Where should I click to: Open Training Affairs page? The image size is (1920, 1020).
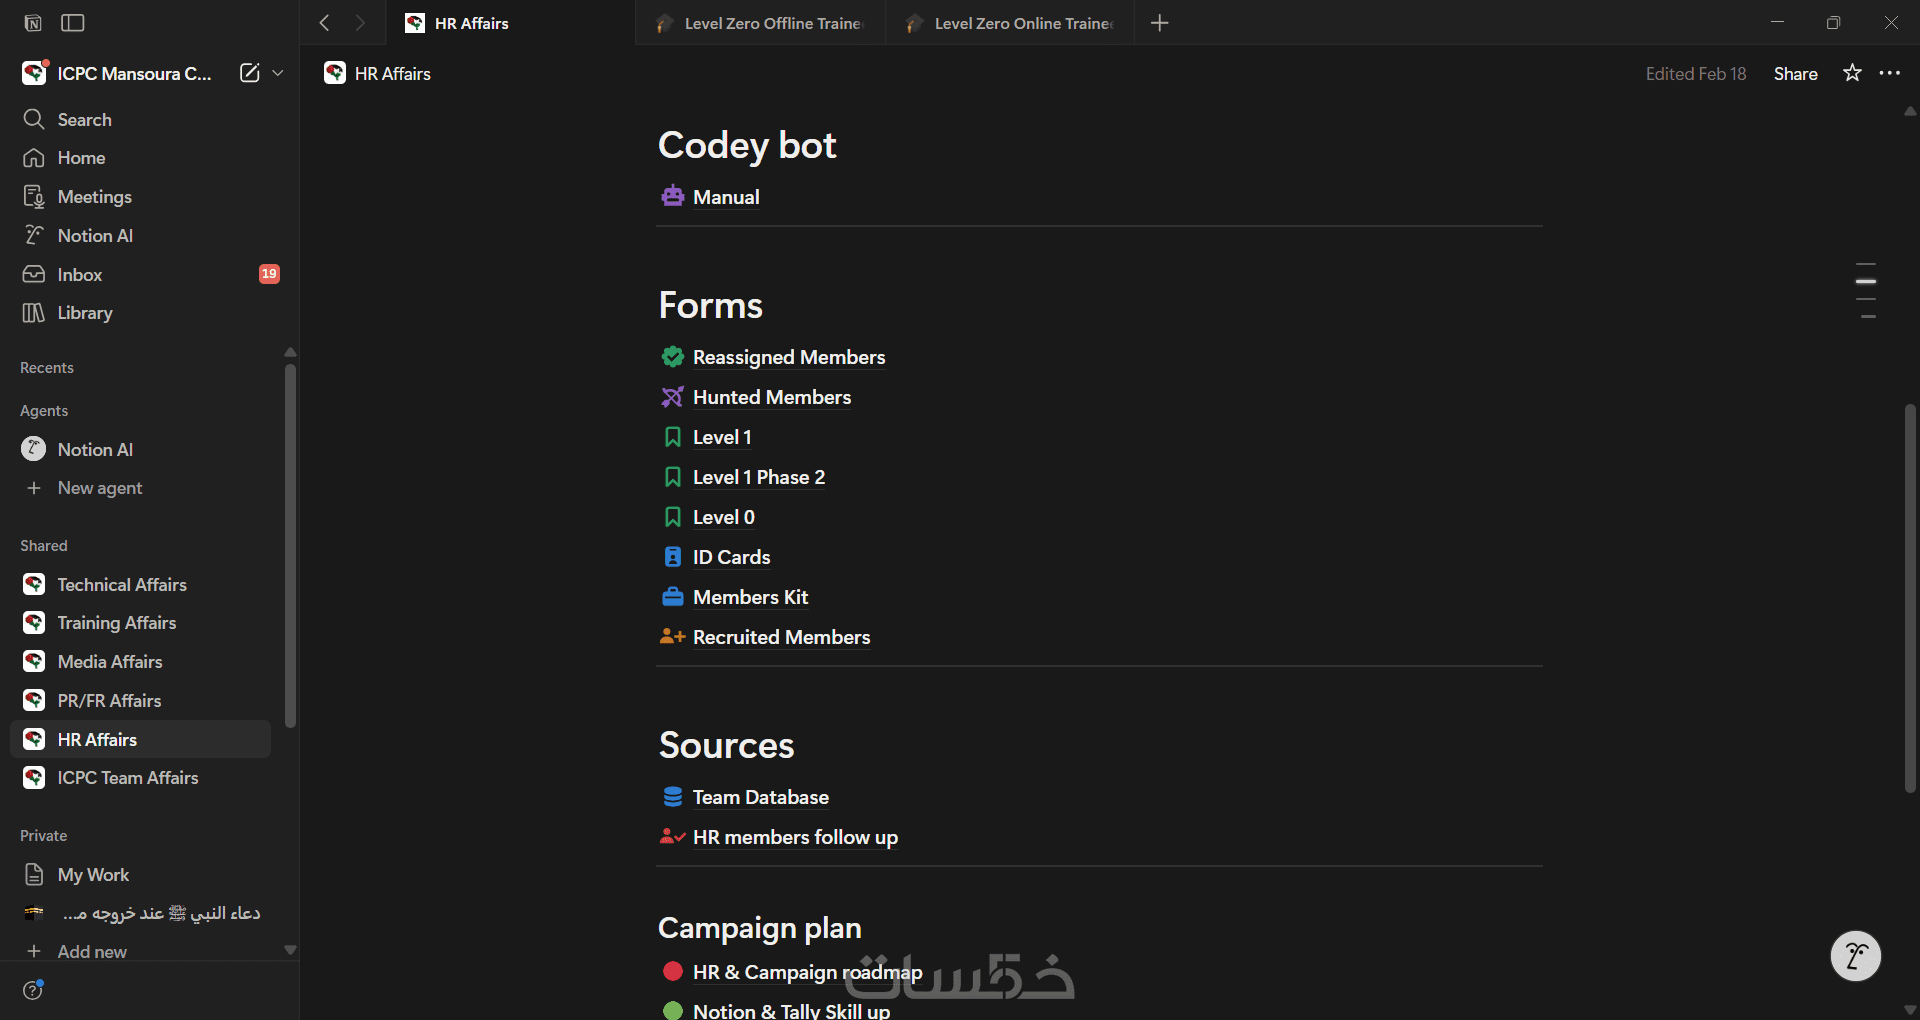(x=140, y=623)
